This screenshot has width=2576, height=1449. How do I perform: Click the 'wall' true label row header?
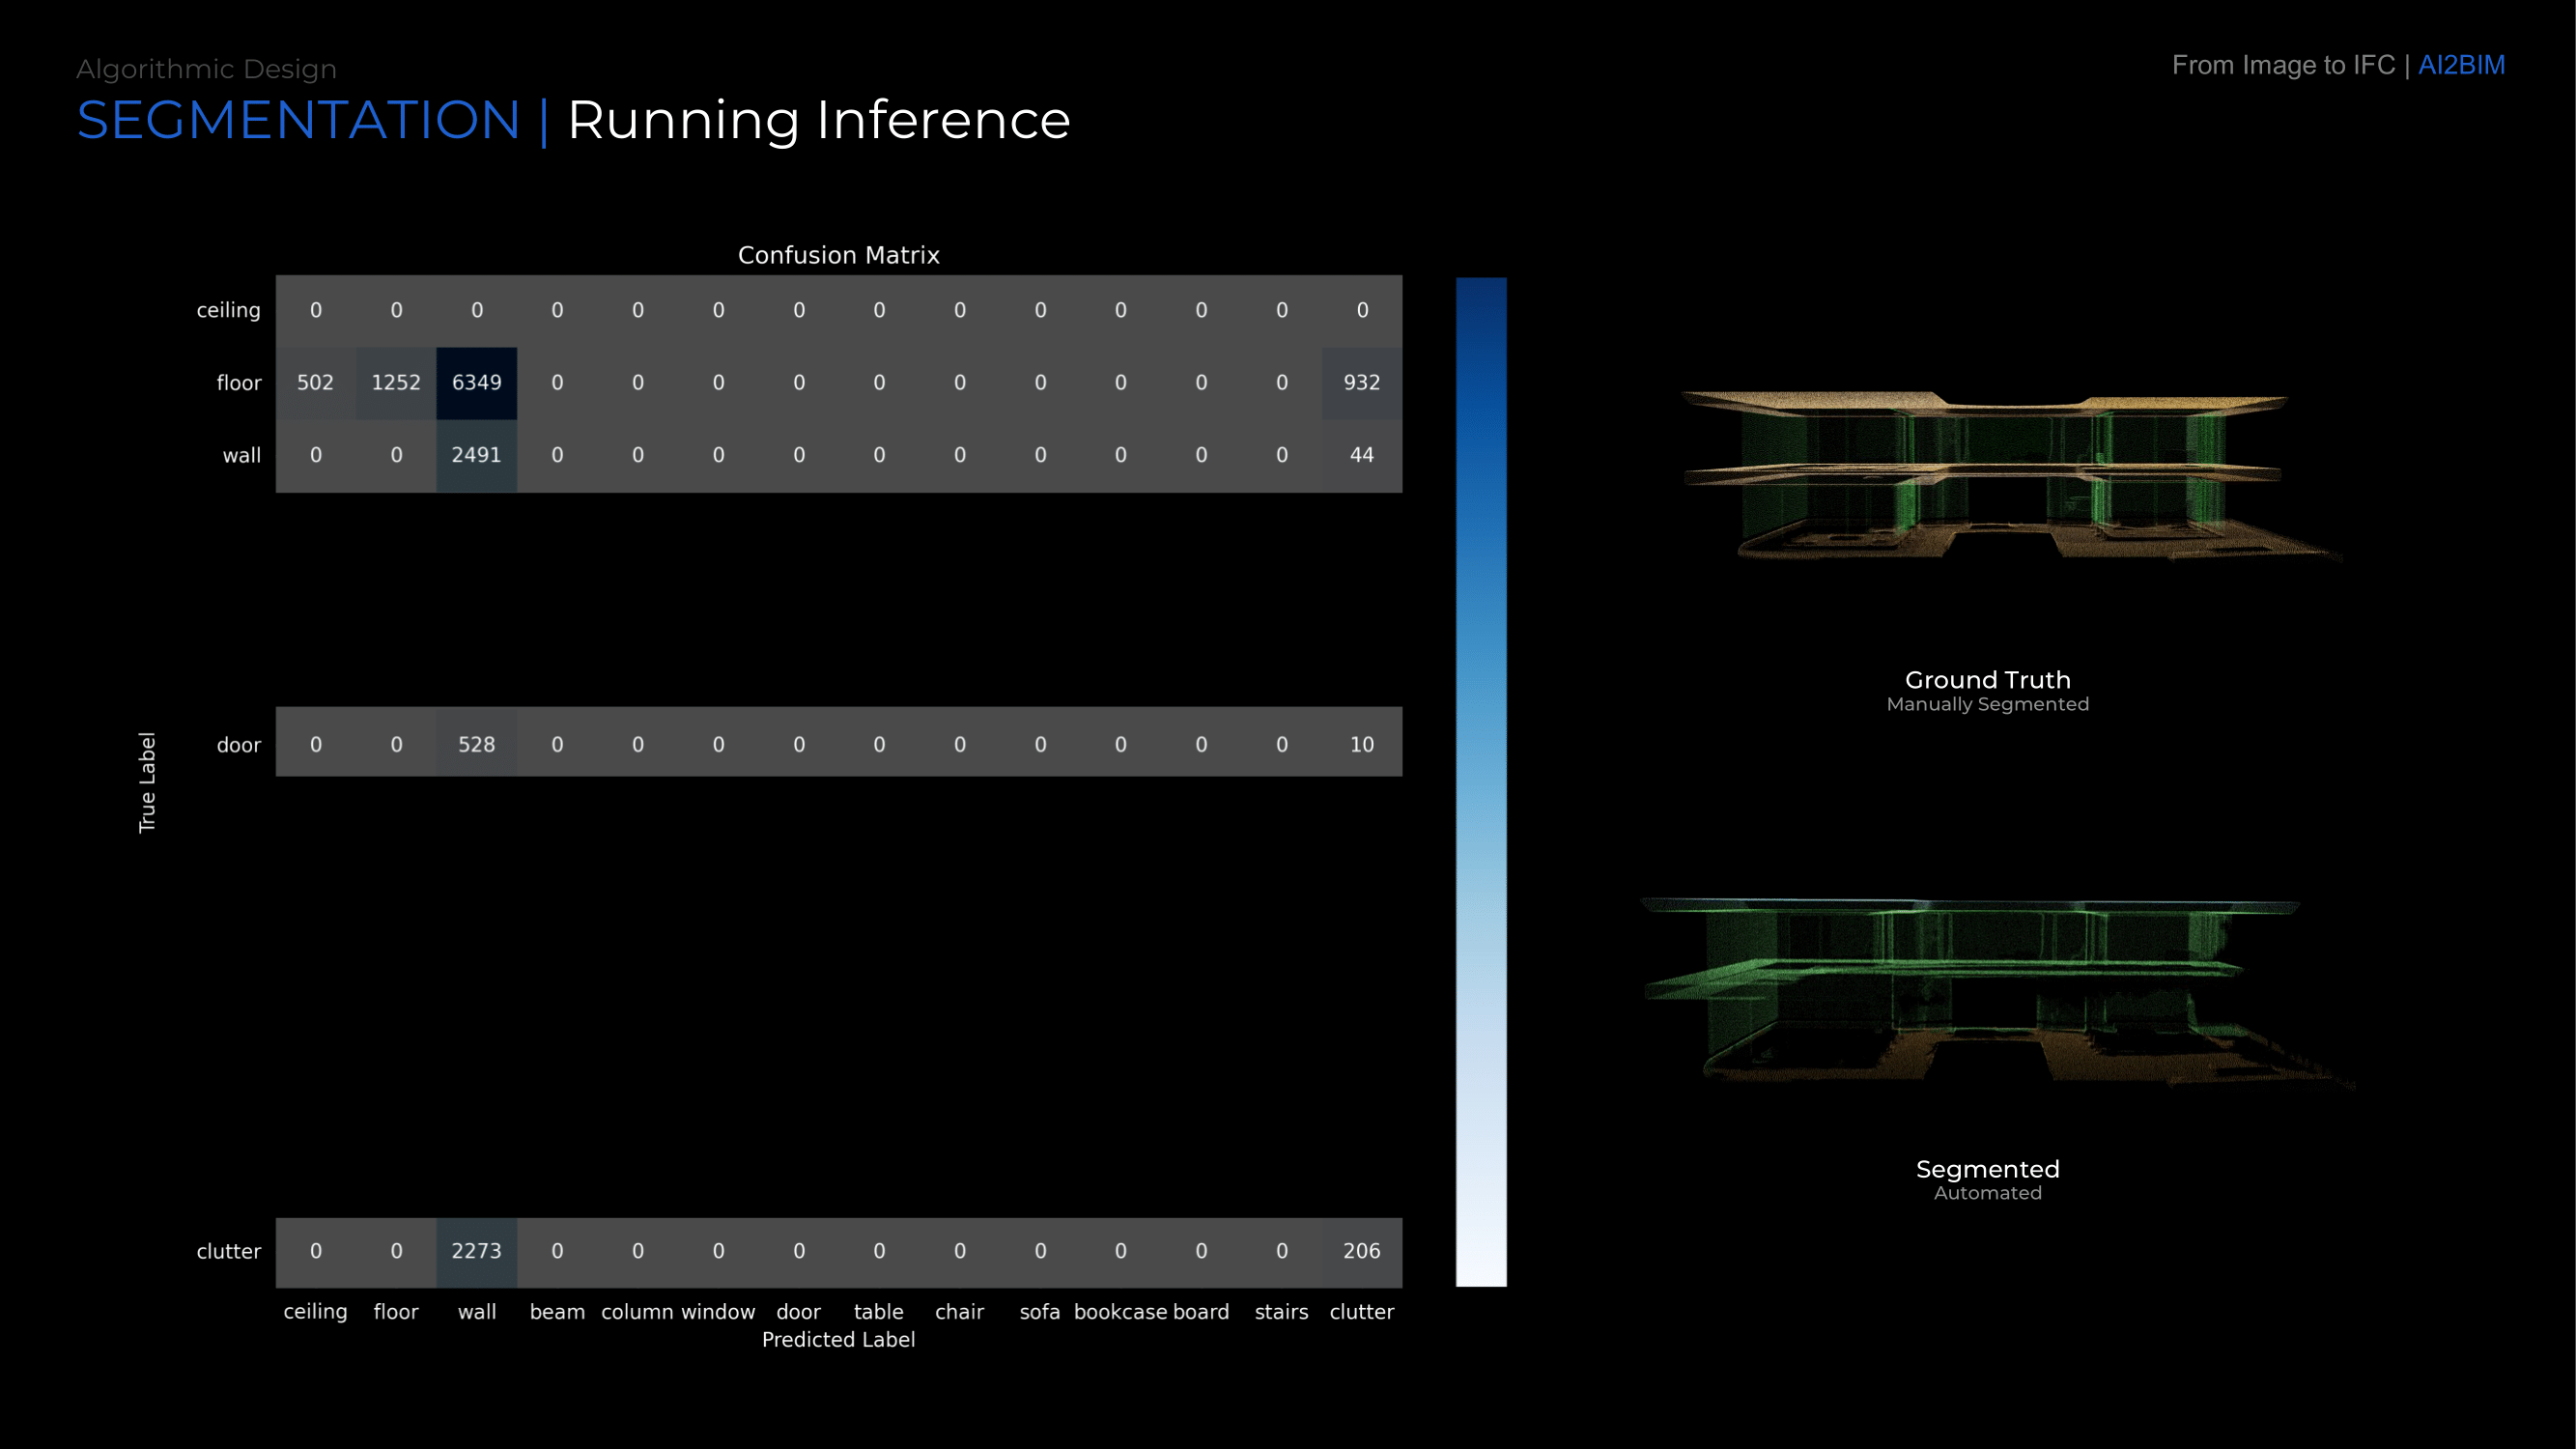click(241, 455)
